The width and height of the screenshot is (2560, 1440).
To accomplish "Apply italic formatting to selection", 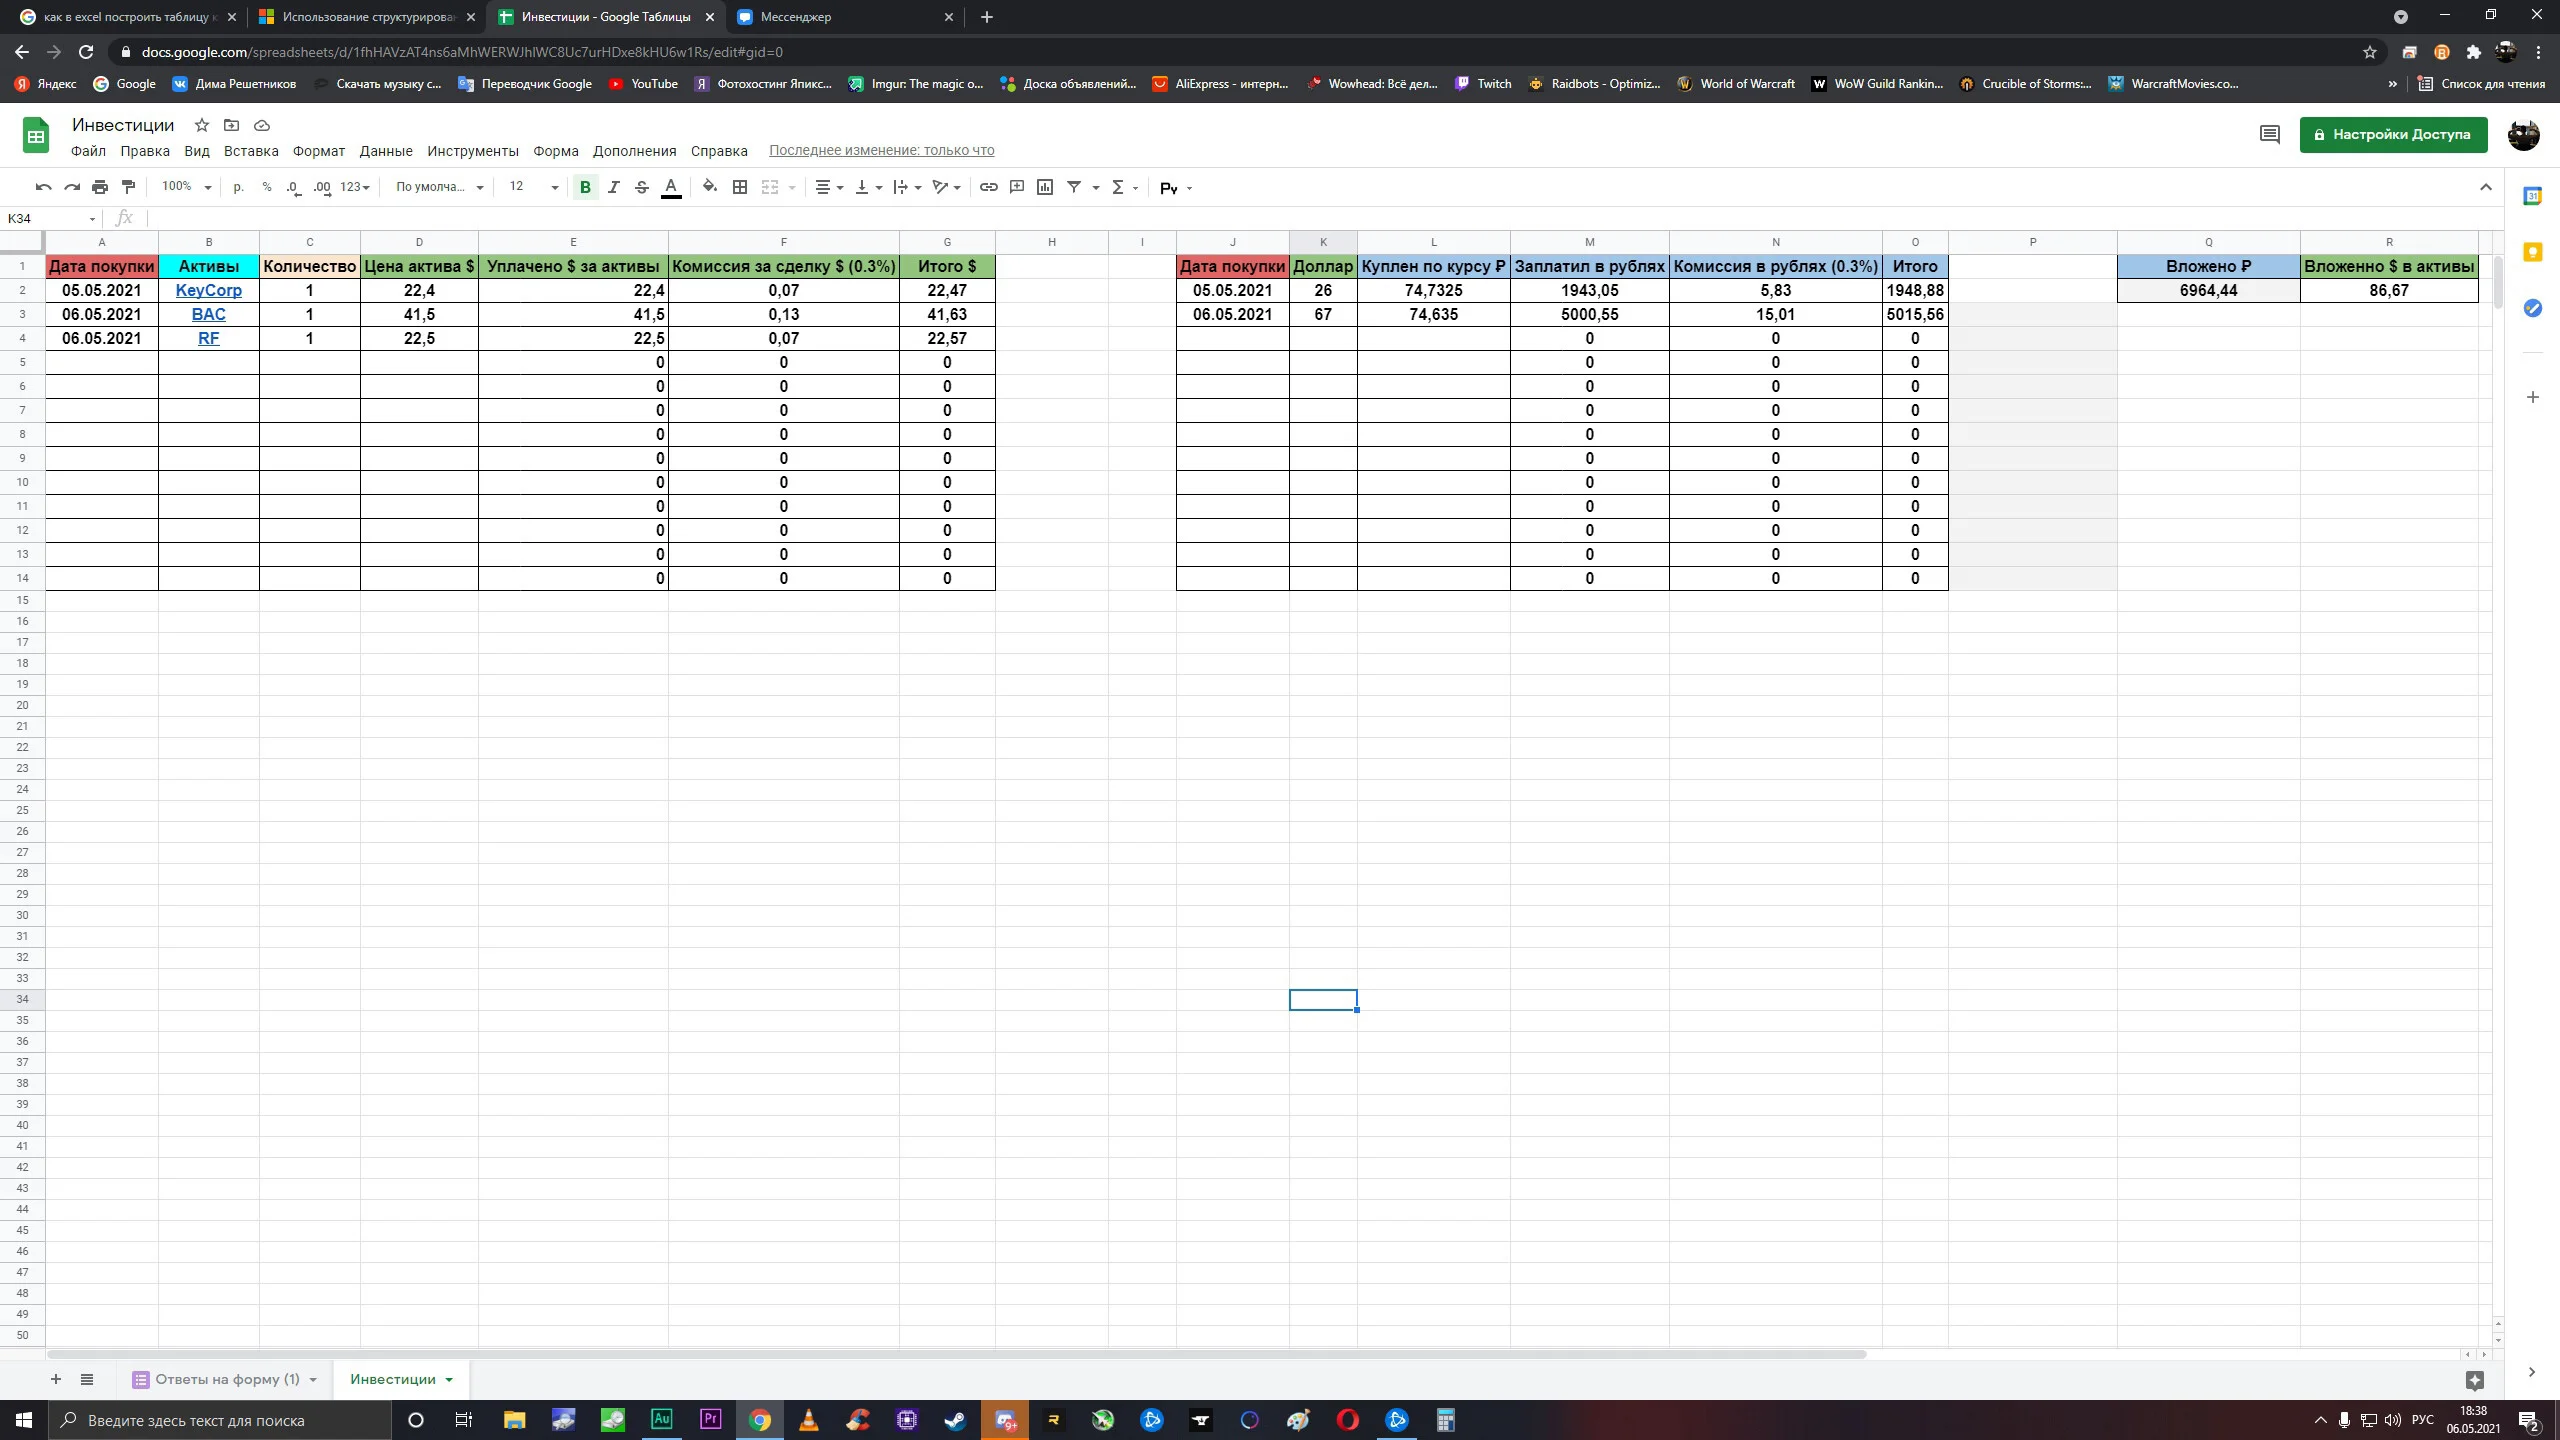I will coord(614,187).
